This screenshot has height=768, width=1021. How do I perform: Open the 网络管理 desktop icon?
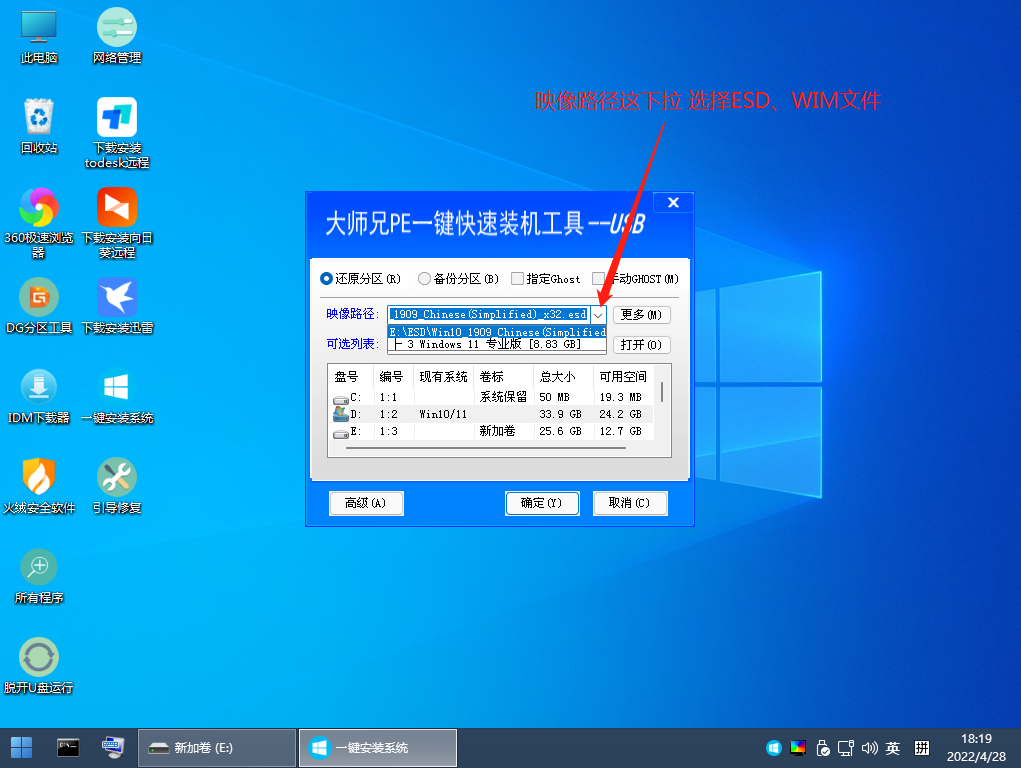coord(117,28)
